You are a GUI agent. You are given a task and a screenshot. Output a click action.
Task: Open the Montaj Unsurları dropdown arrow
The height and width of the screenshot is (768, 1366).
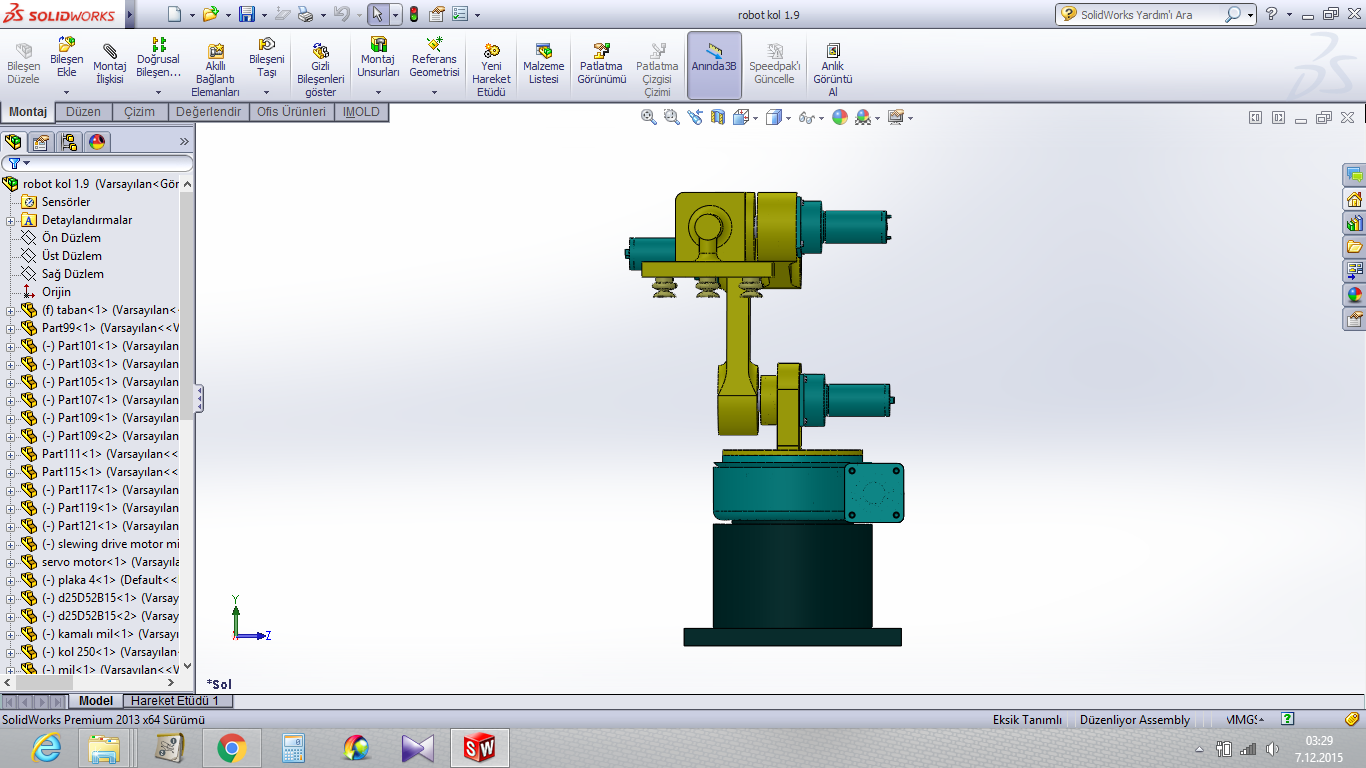(x=379, y=93)
